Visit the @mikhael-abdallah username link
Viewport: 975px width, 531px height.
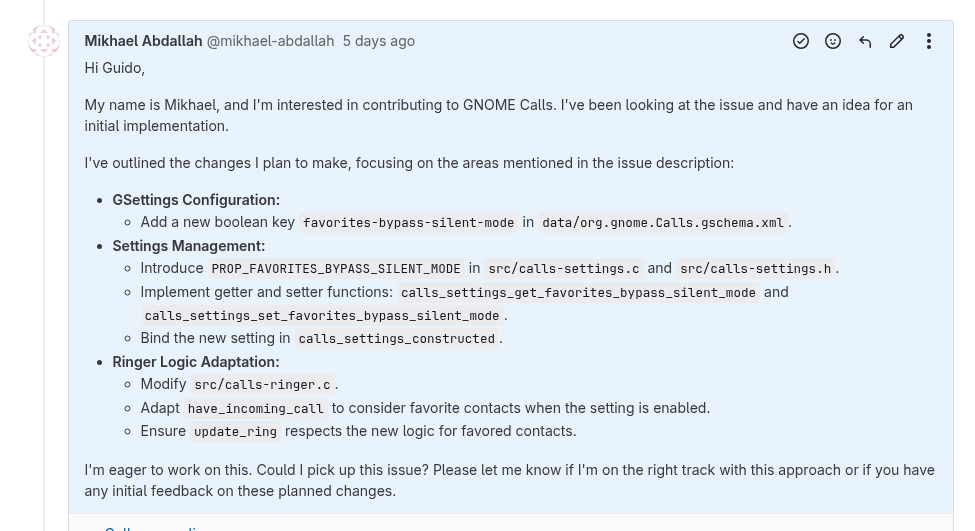pyautogui.click(x=270, y=41)
